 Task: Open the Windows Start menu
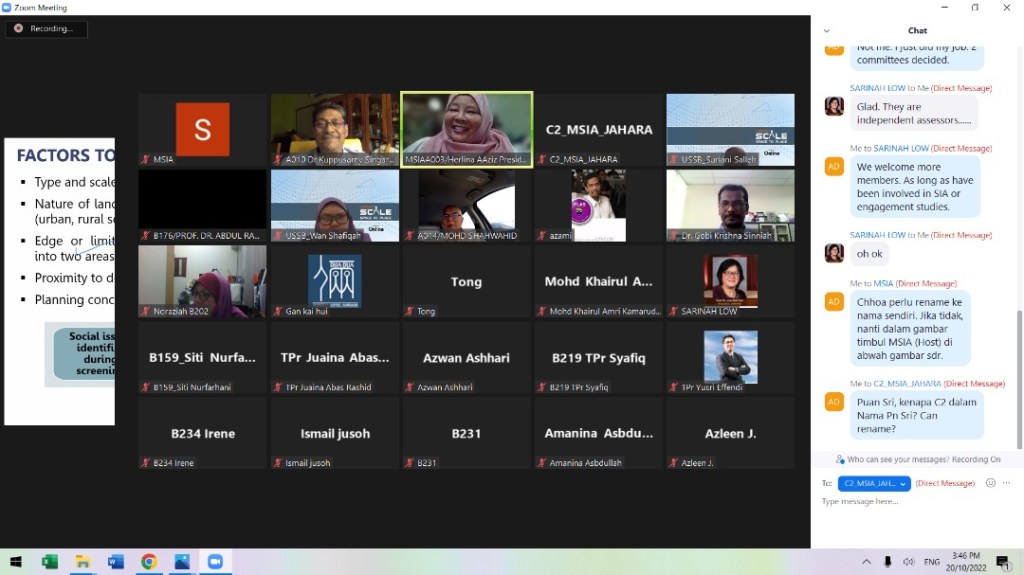[16, 562]
